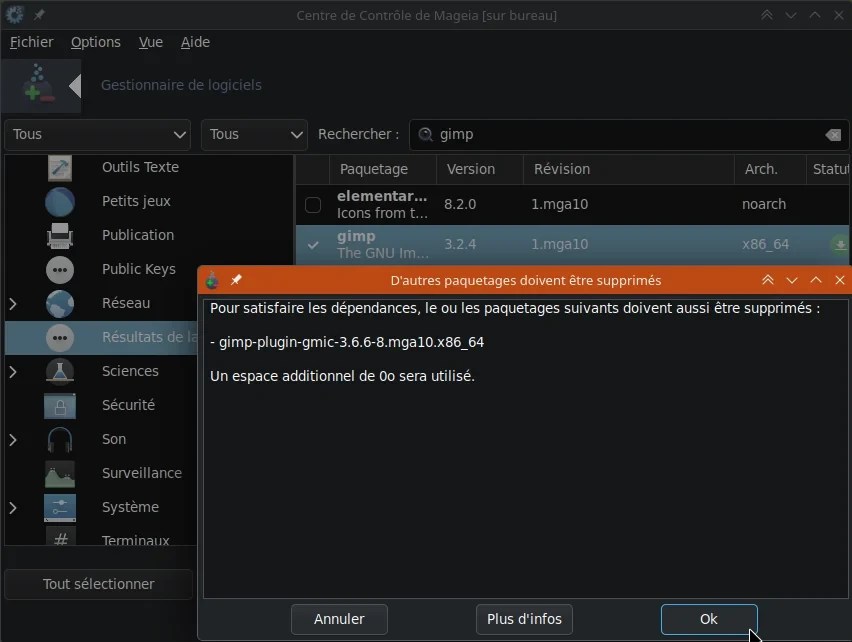This screenshot has height=642, width=852.
Task: Cancel removal with Annuler button
Action: [x=339, y=619]
